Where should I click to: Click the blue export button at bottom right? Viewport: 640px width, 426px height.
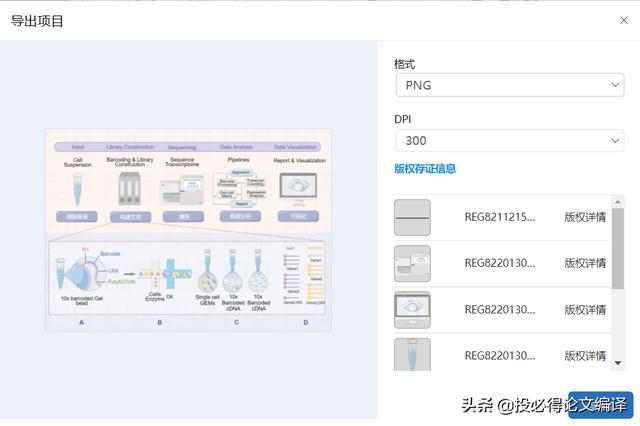[x=600, y=405]
